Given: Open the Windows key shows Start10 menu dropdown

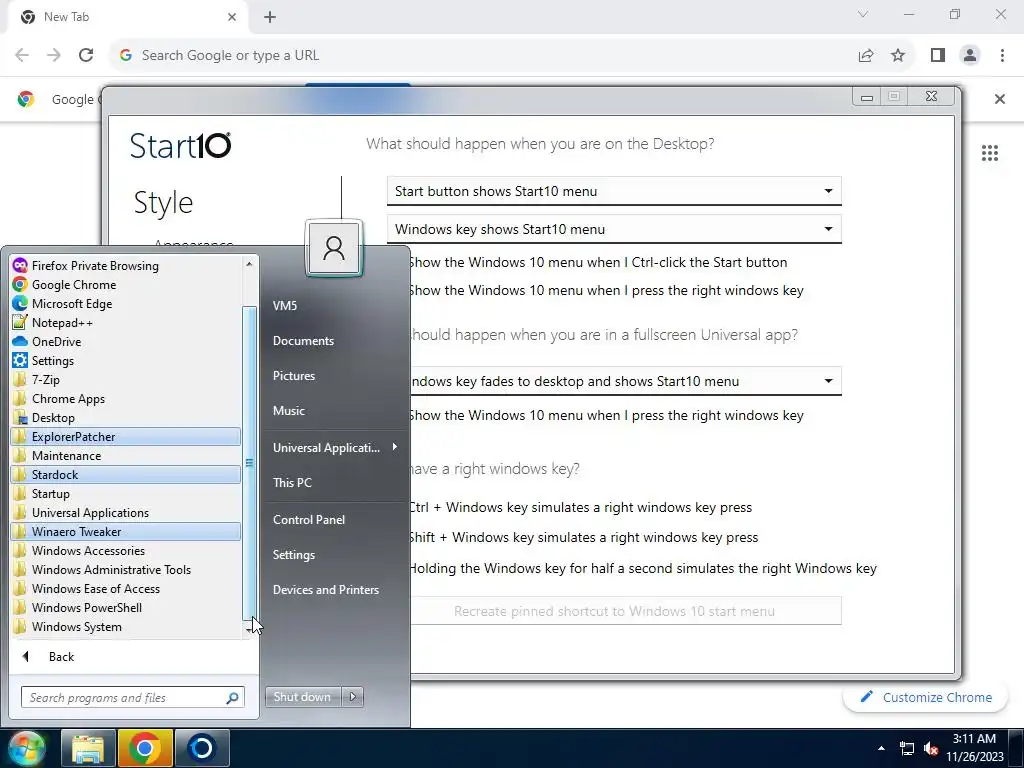Looking at the screenshot, I should pyautogui.click(x=614, y=229).
